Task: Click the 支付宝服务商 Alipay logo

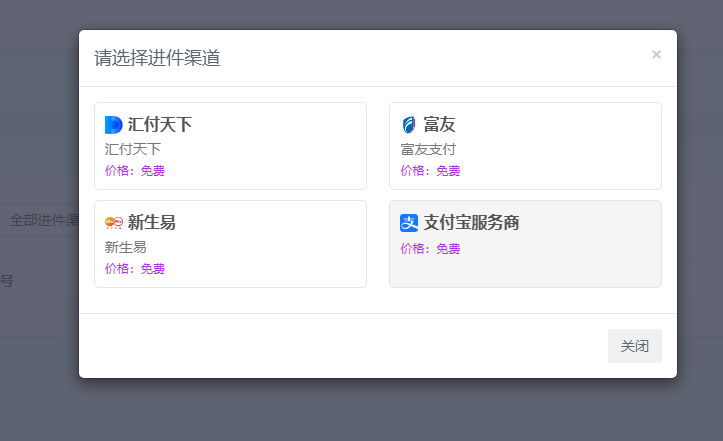Action: tap(409, 223)
